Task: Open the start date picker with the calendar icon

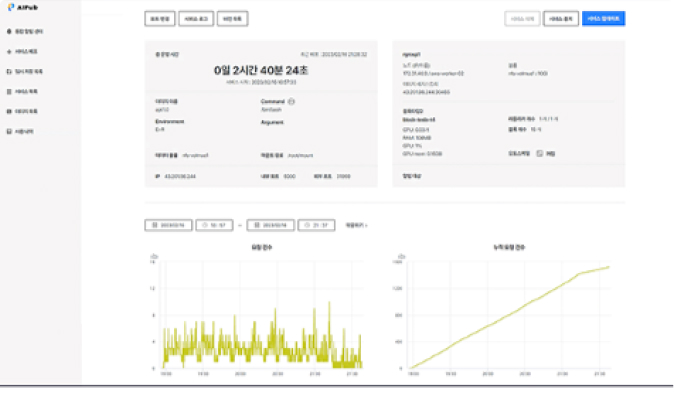Action: pyautogui.click(x=168, y=225)
